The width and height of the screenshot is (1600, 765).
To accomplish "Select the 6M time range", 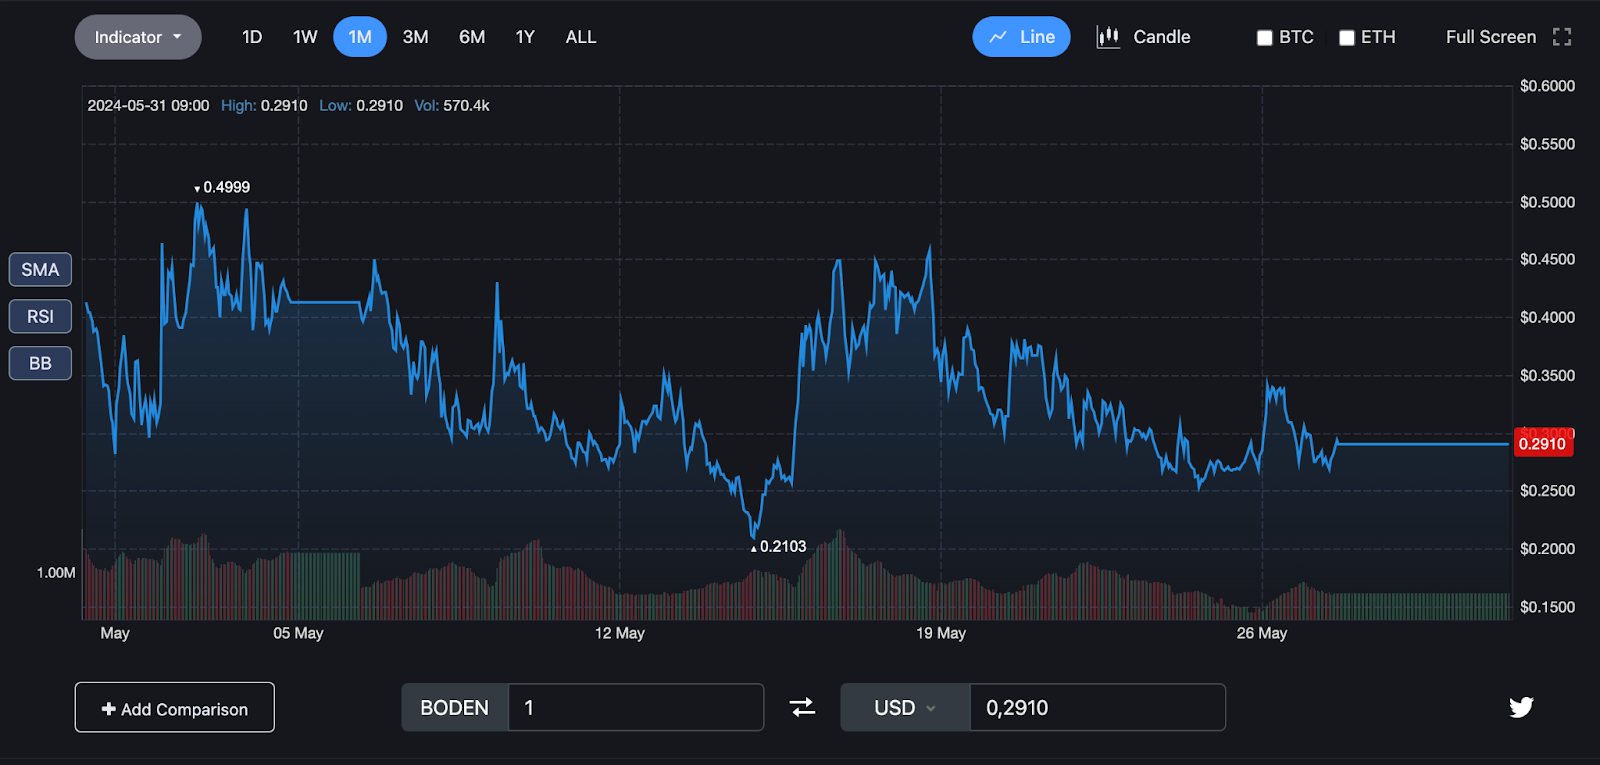I will (472, 37).
